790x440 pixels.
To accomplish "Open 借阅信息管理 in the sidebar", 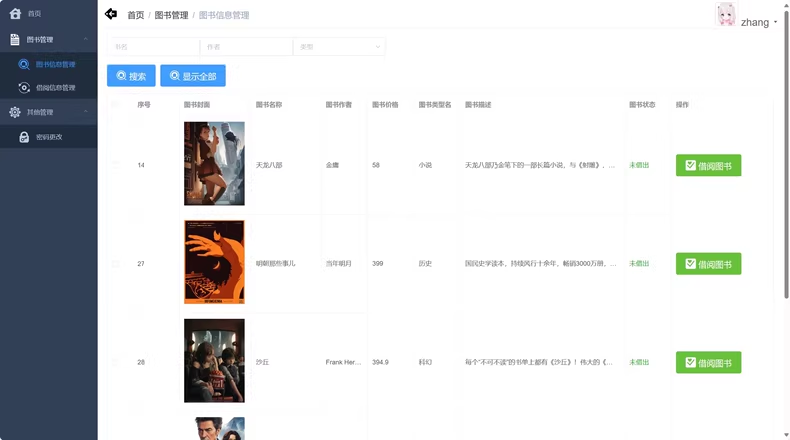I will pos(49,88).
